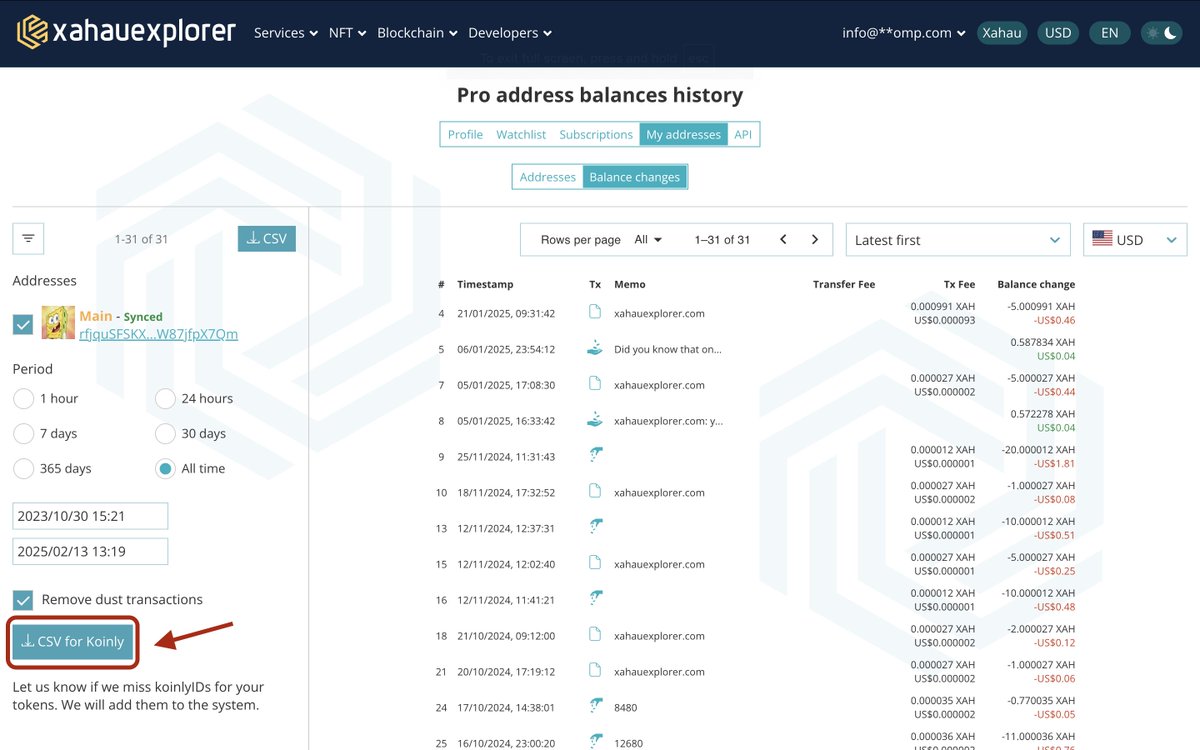This screenshot has width=1200, height=750.
Task: Select the 365 days period
Action: coord(23,468)
